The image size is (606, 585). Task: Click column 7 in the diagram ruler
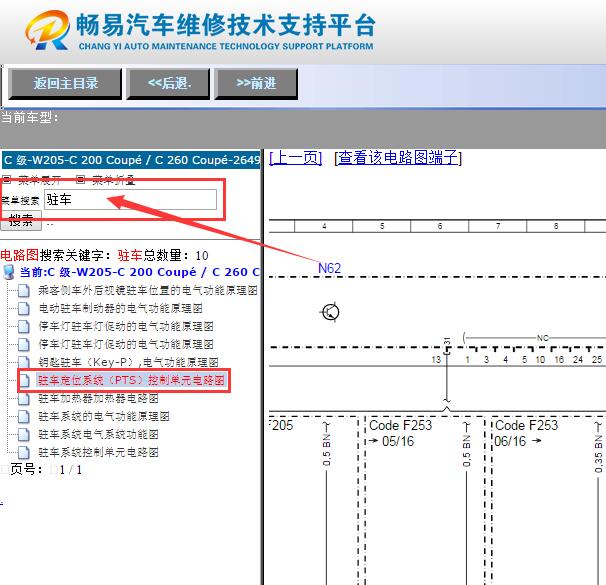coord(497,226)
